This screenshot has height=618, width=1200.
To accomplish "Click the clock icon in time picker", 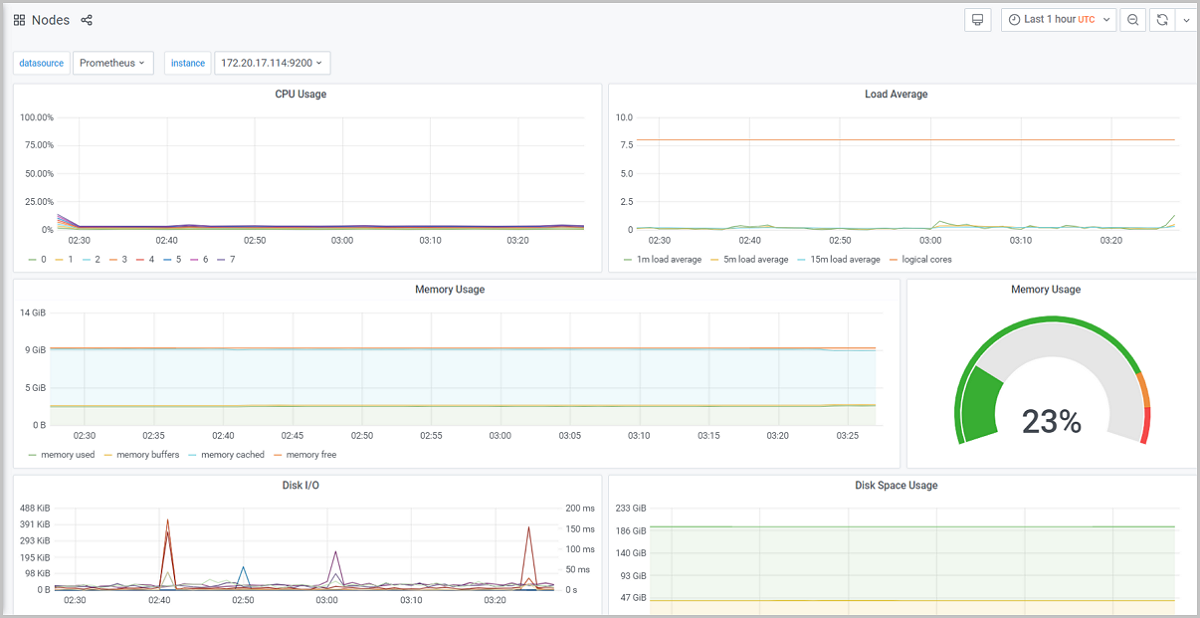I will coord(1014,20).
